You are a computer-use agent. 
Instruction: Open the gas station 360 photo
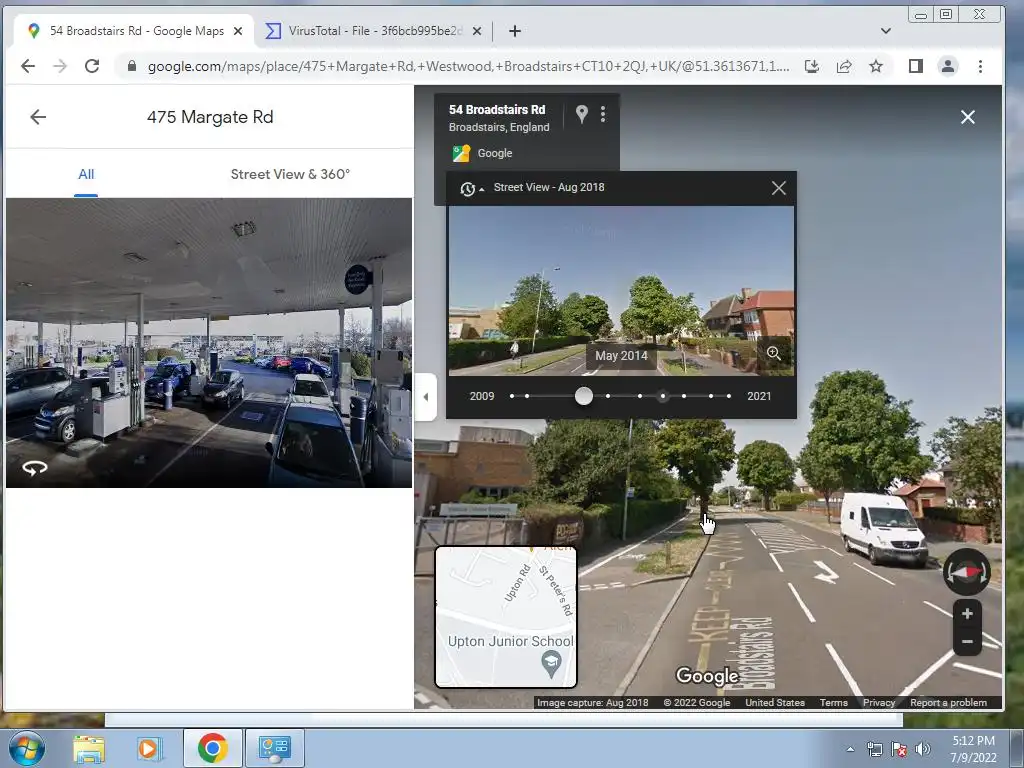tap(209, 343)
